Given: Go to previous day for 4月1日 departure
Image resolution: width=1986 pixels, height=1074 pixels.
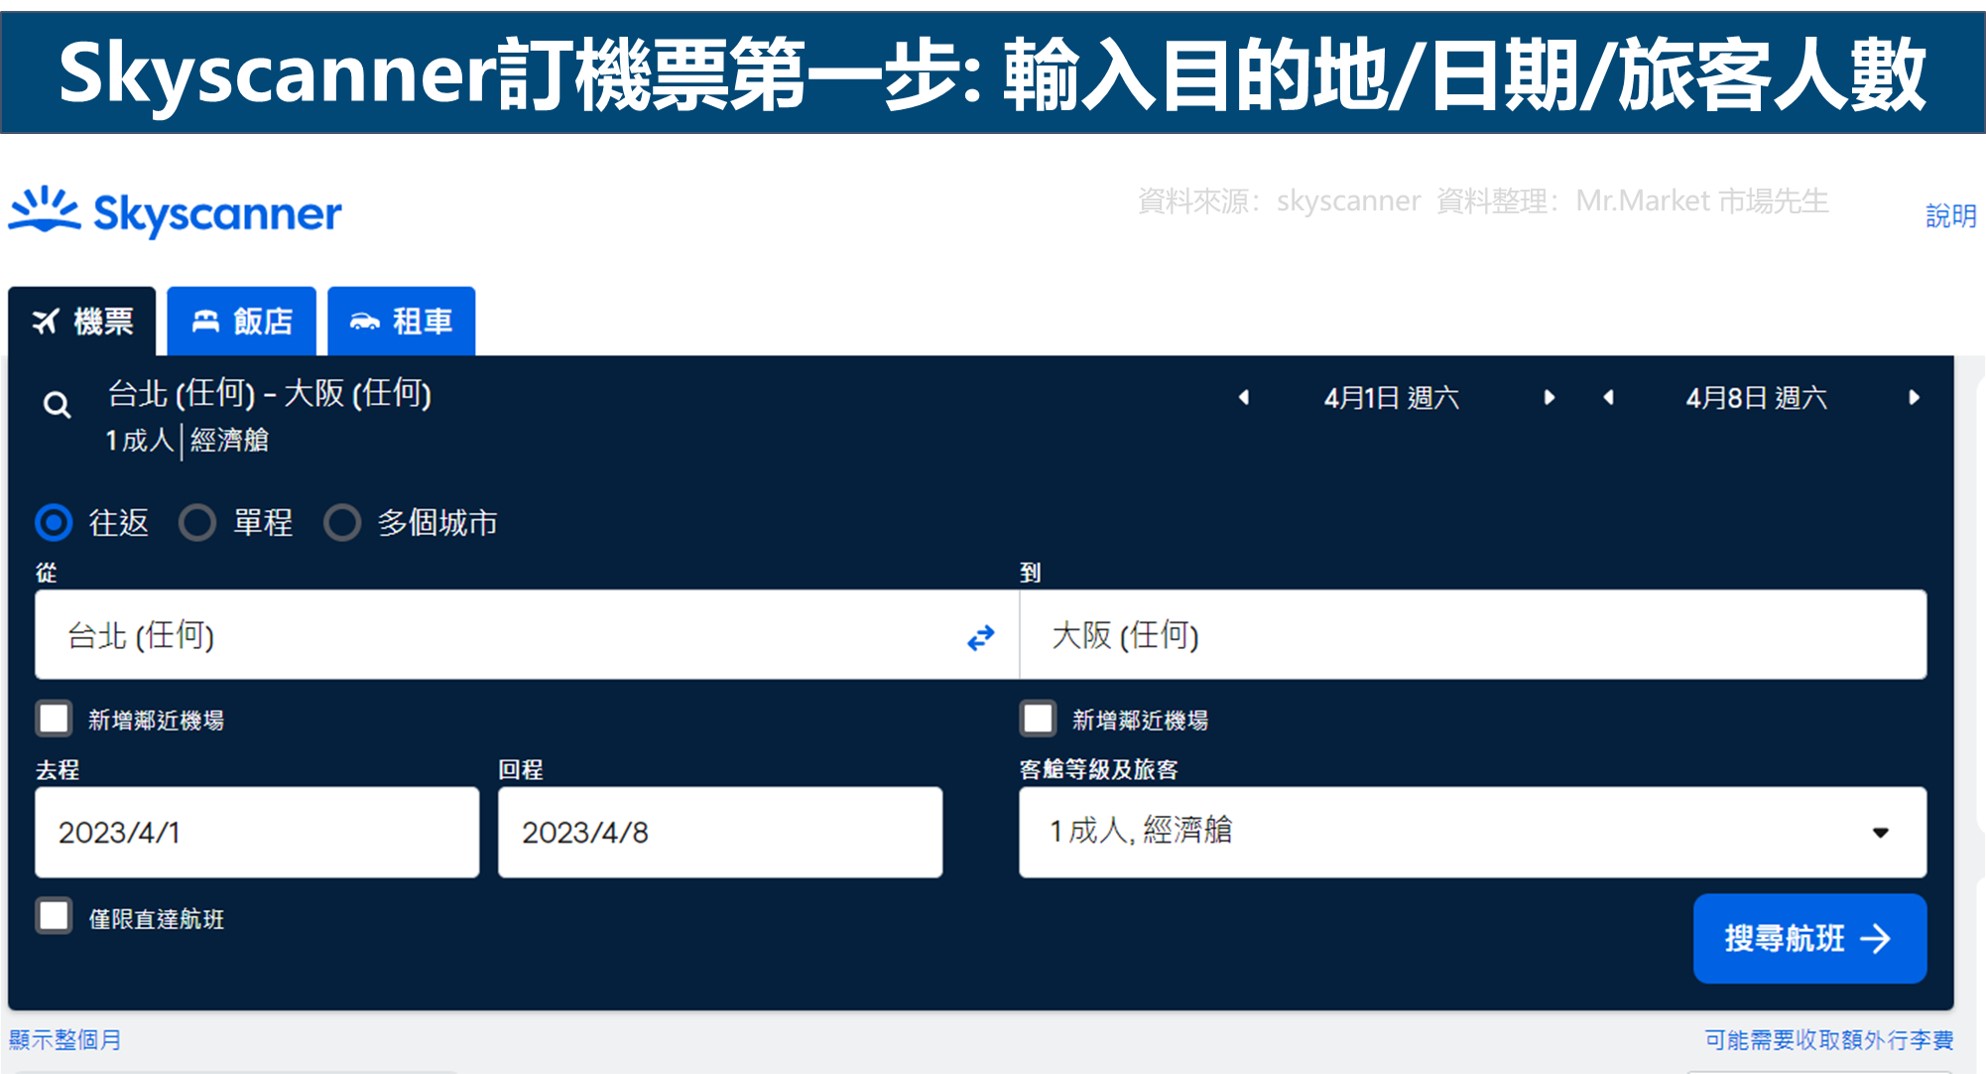Looking at the screenshot, I should click(x=1243, y=397).
